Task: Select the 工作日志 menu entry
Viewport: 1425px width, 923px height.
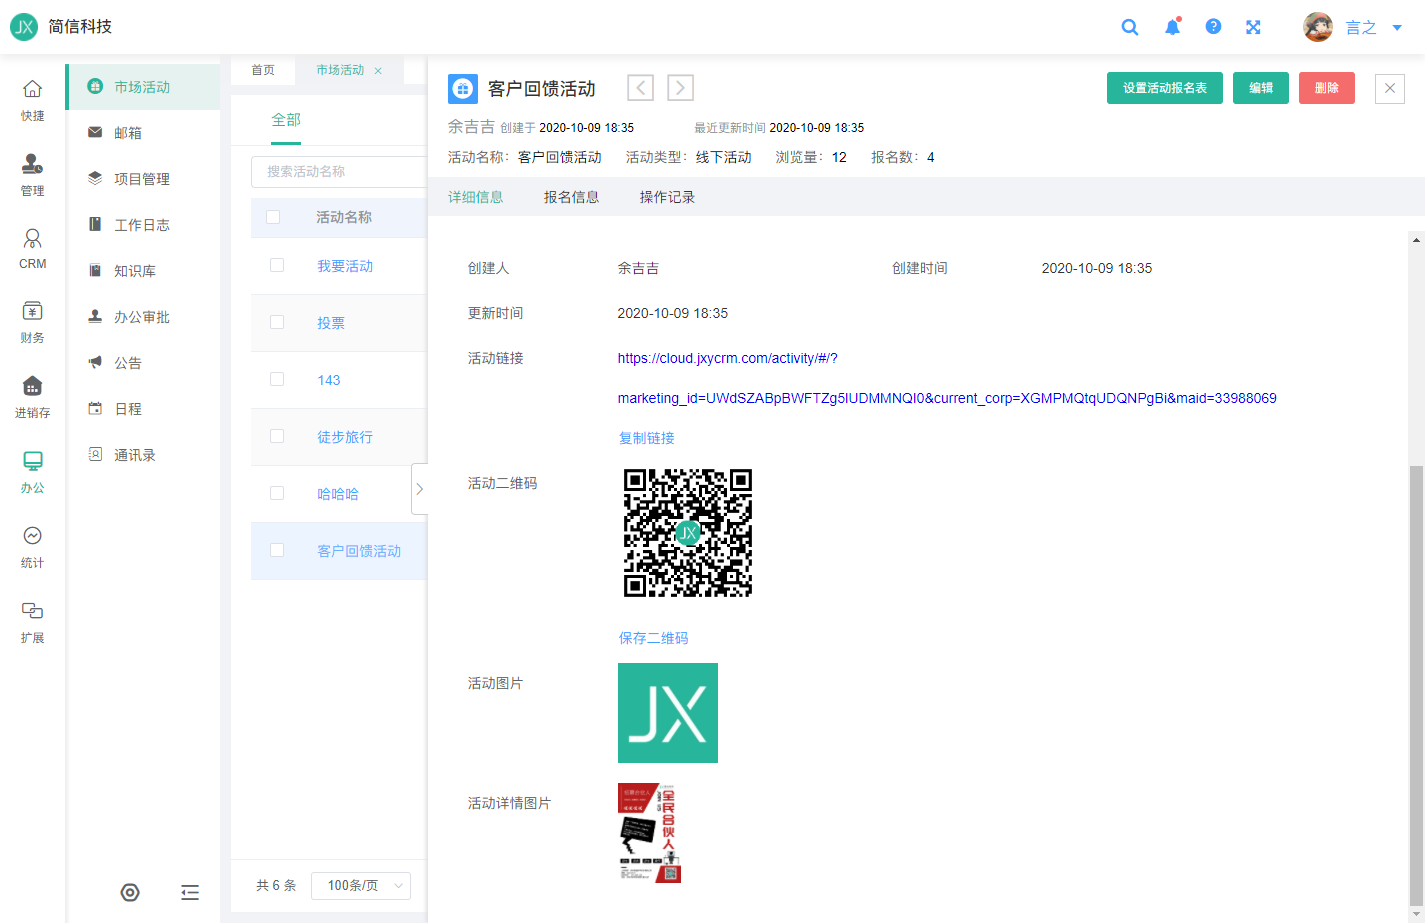Action: (x=142, y=225)
